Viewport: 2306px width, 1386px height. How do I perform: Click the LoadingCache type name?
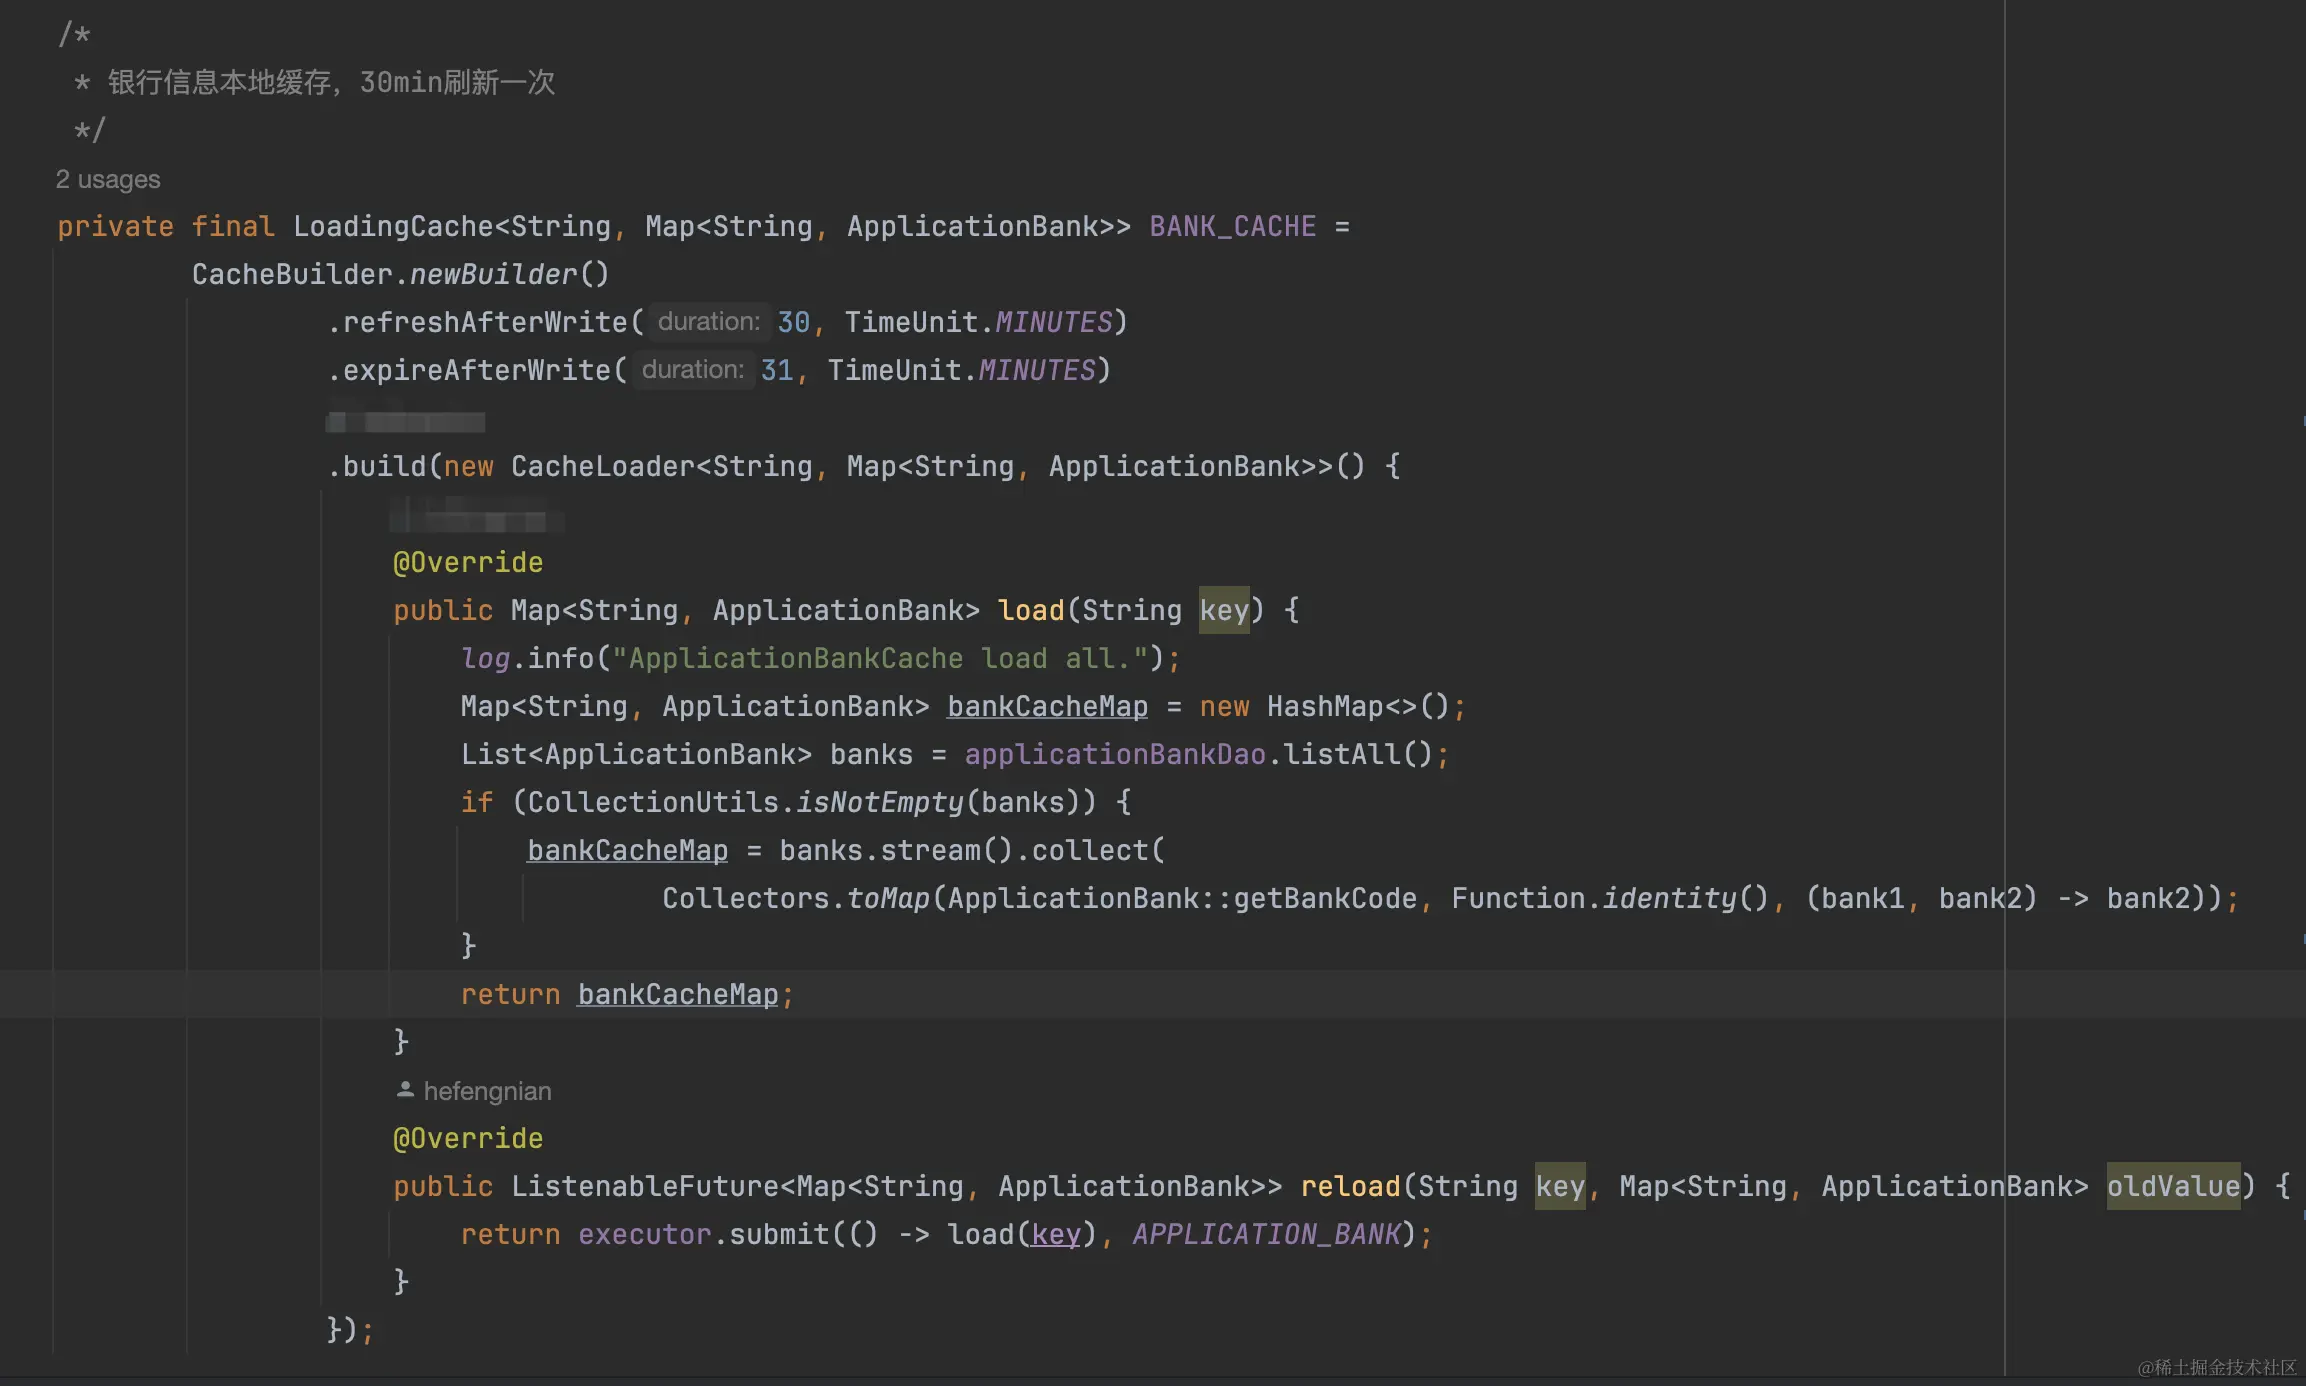(393, 226)
